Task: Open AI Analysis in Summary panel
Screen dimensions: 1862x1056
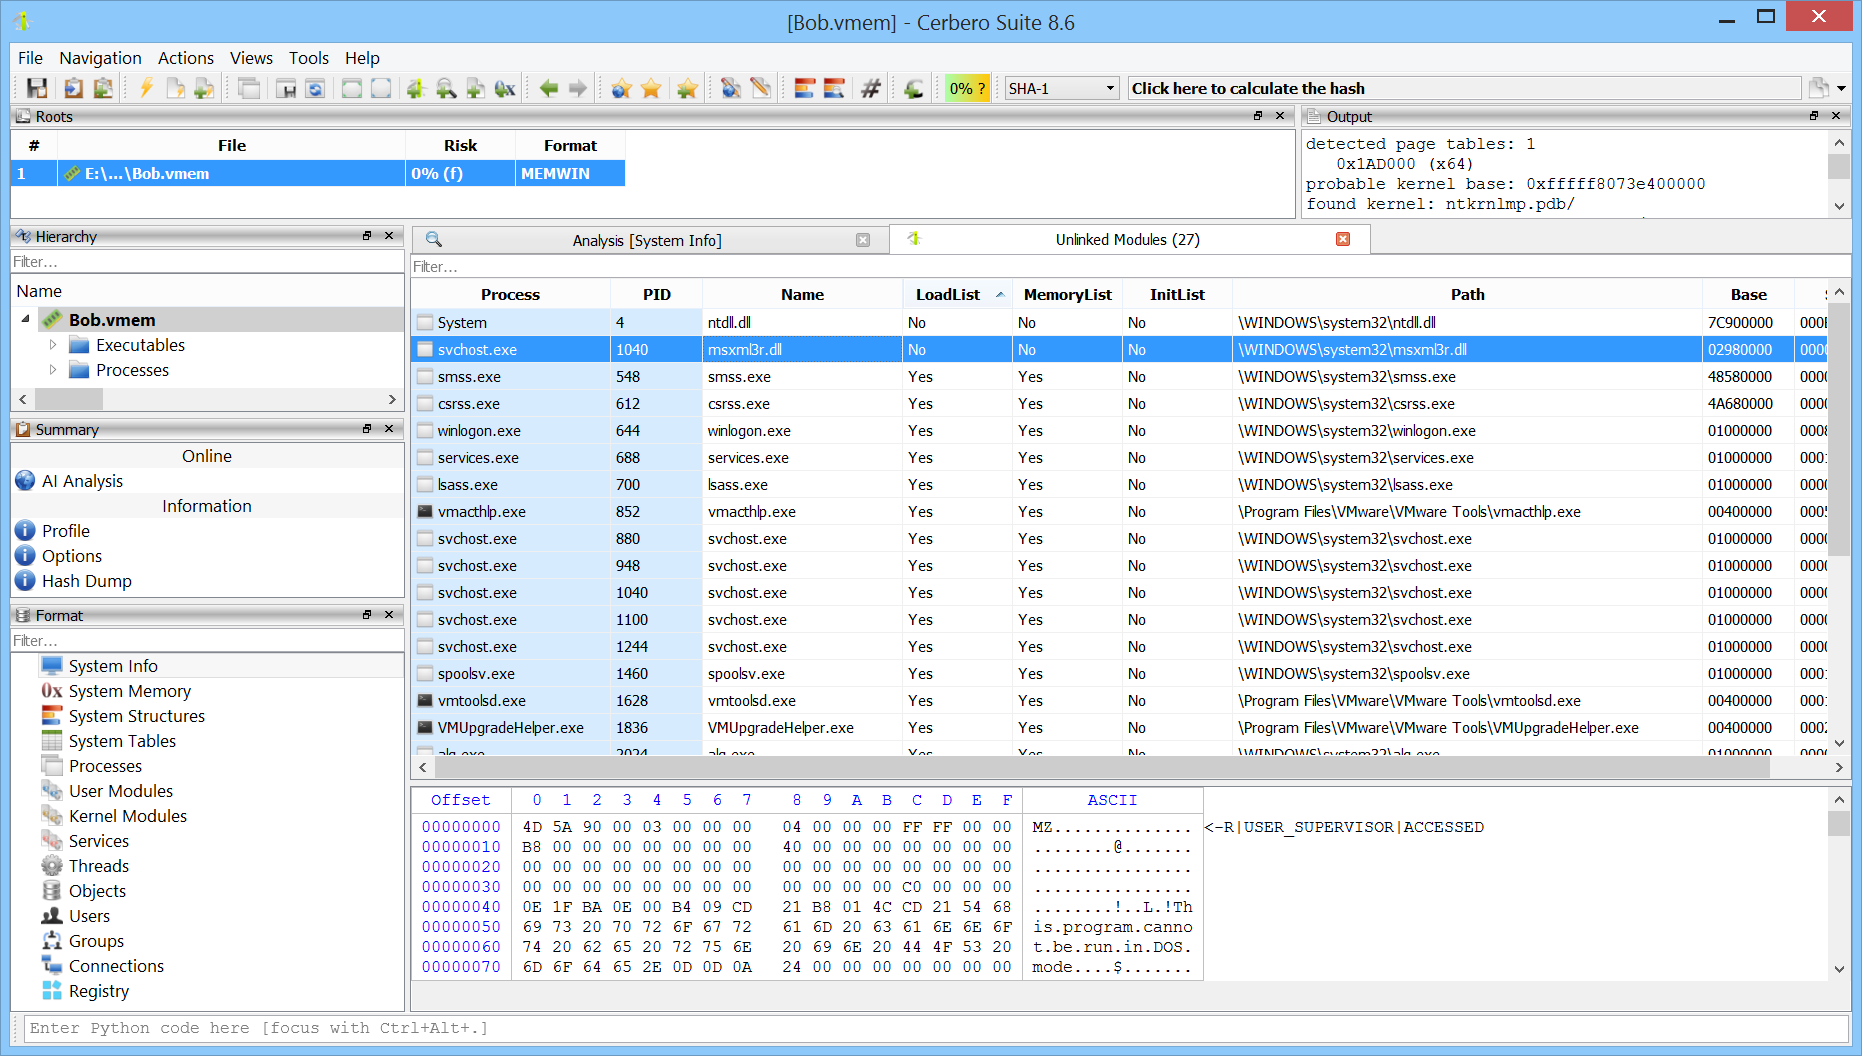Action: tap(82, 481)
